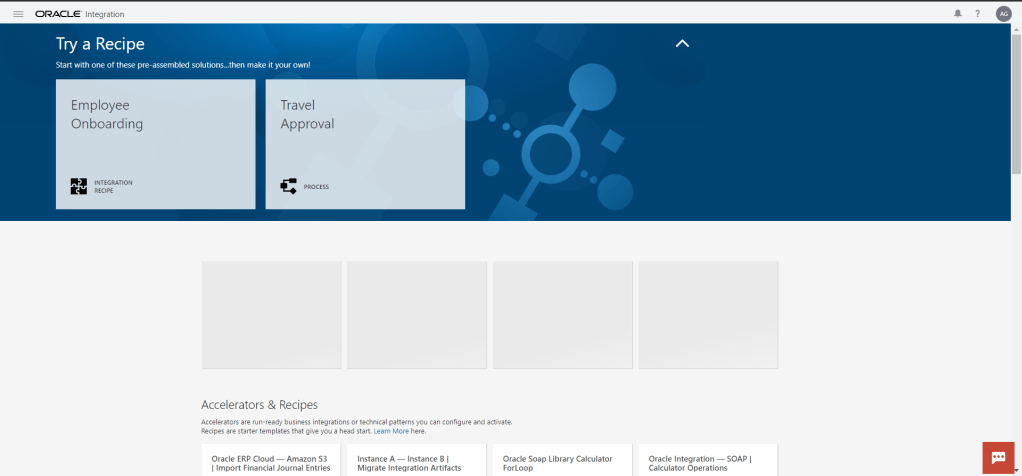Click the Process flow icon on Travel Approval

pyautogui.click(x=289, y=186)
